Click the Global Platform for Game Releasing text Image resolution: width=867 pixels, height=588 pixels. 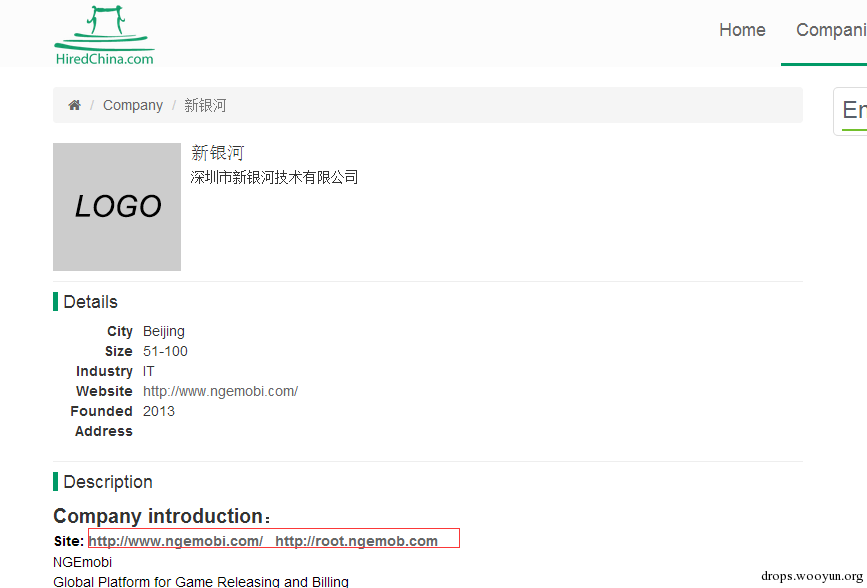[200, 581]
